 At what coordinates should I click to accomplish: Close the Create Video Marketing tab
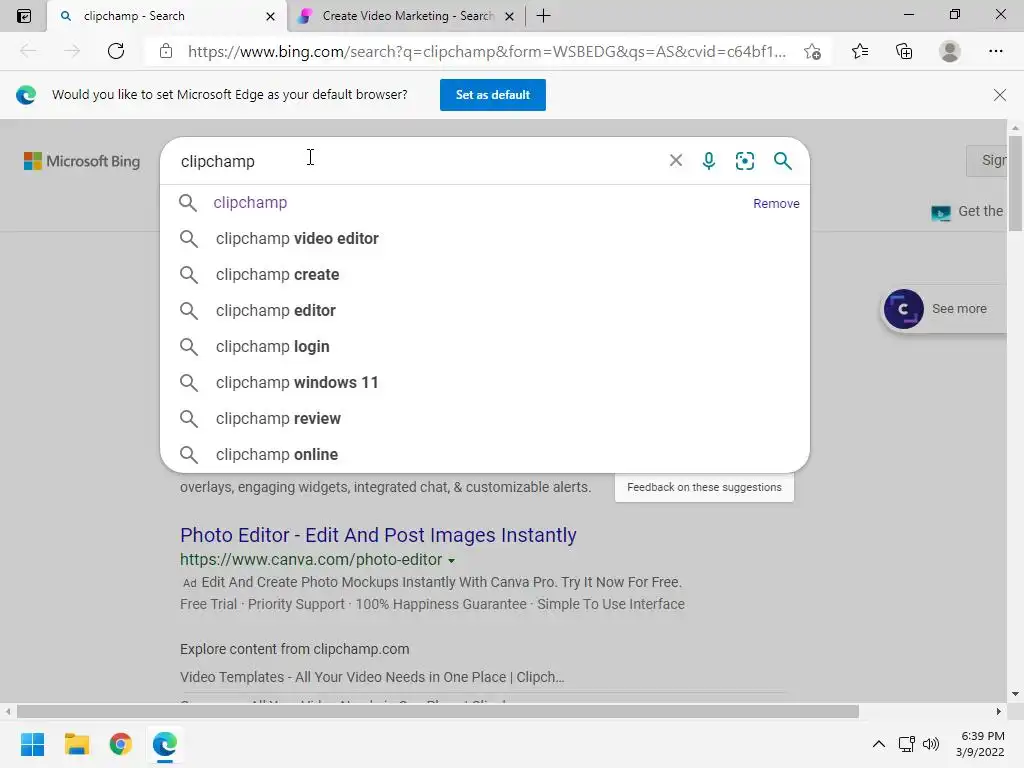coord(509,16)
